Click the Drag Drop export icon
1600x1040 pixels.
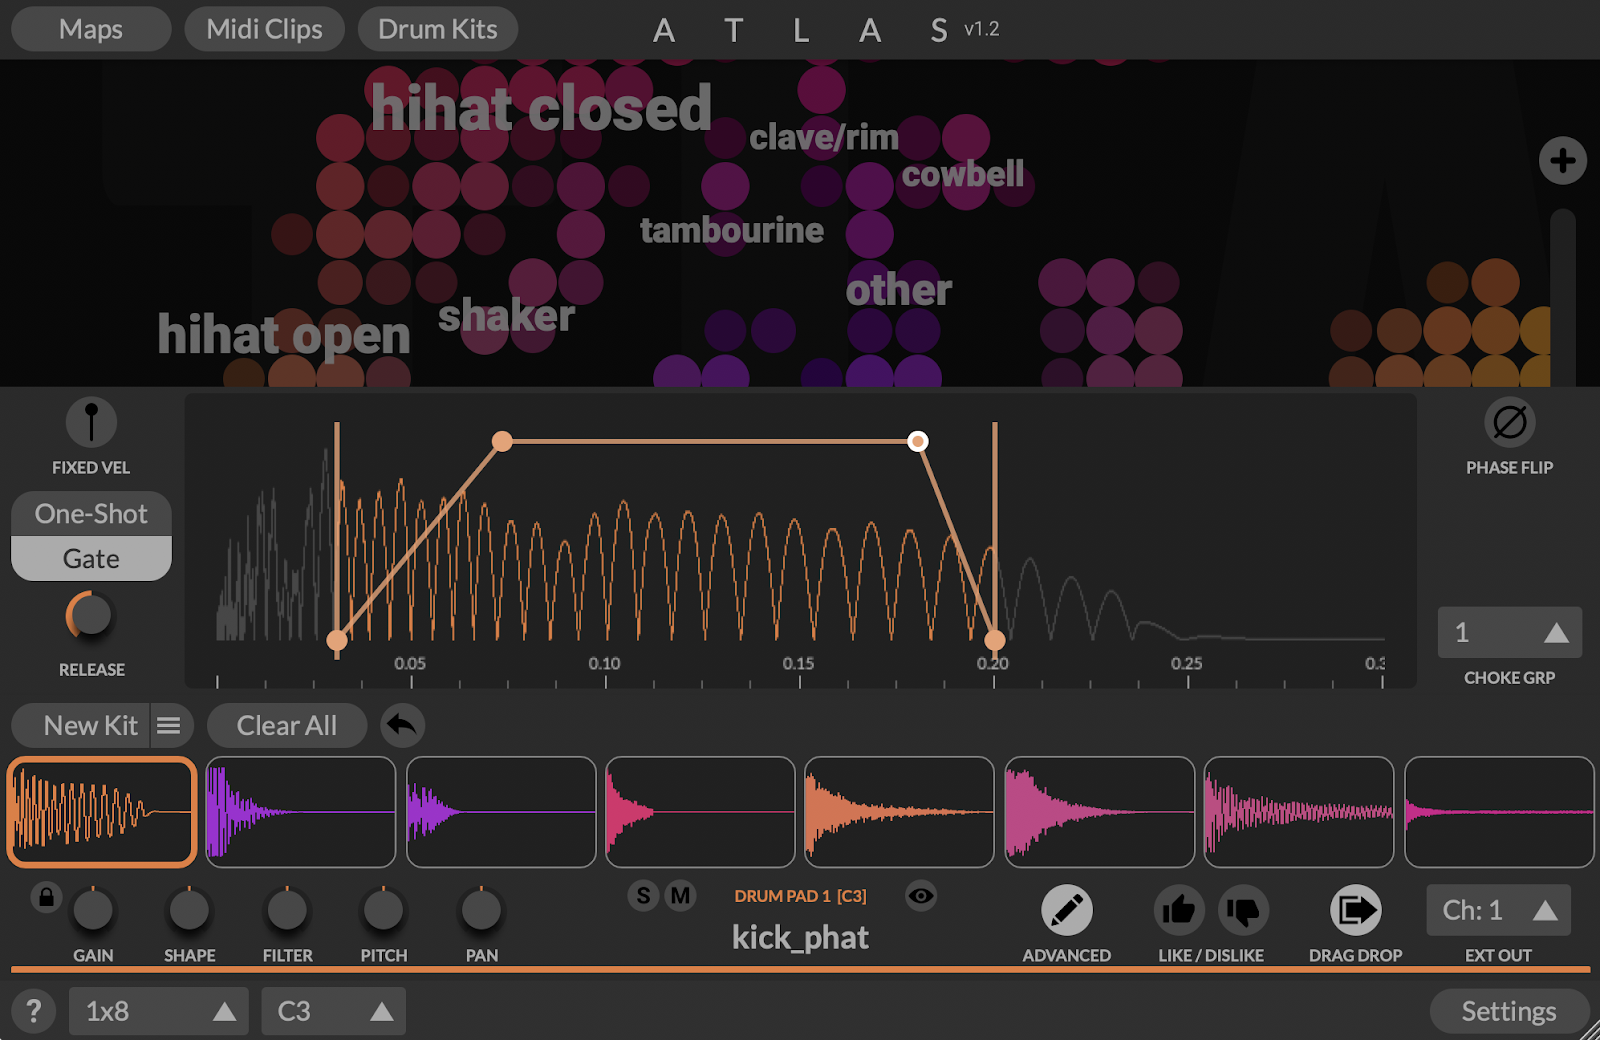tap(1356, 911)
